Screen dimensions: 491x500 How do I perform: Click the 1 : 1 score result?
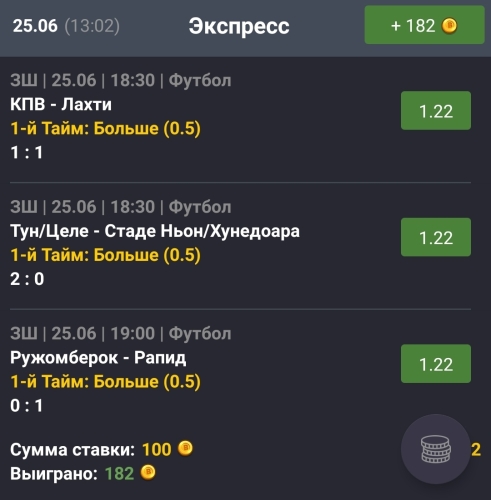tap(27, 153)
